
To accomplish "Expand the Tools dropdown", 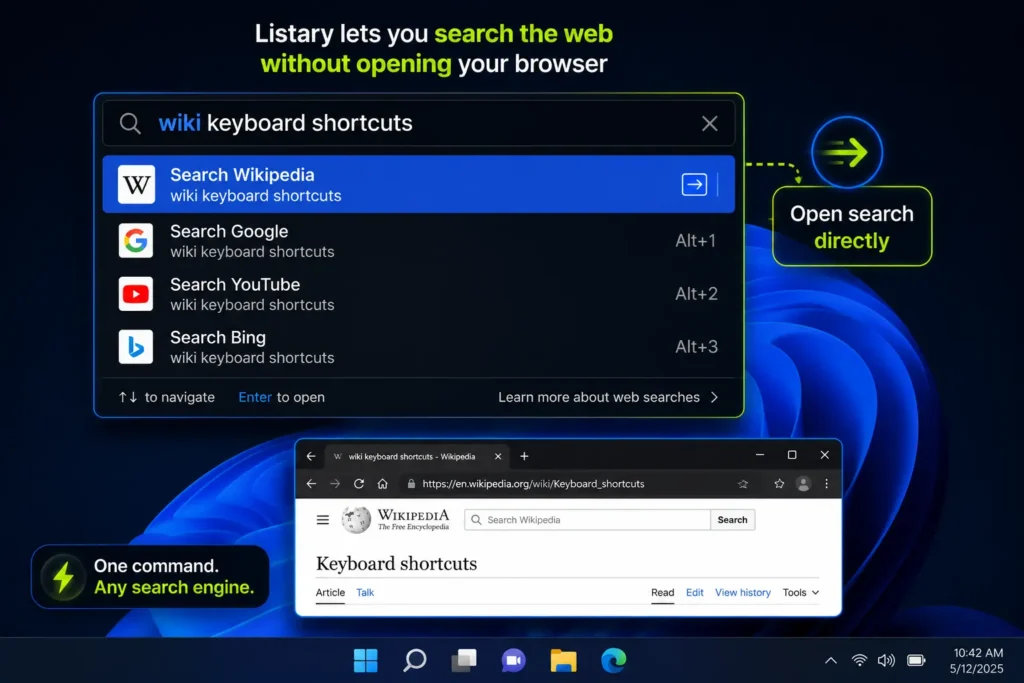I will click(x=801, y=592).
